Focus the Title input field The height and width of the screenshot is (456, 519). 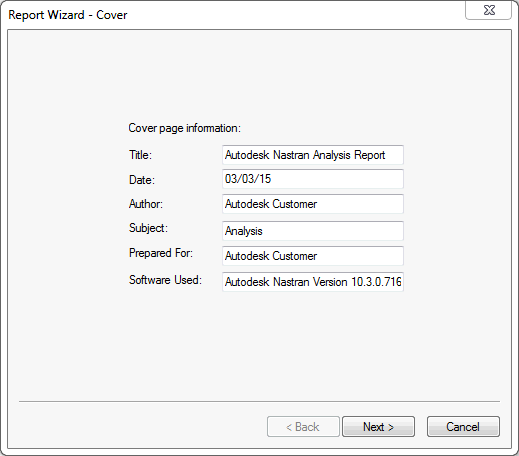pyautogui.click(x=313, y=155)
